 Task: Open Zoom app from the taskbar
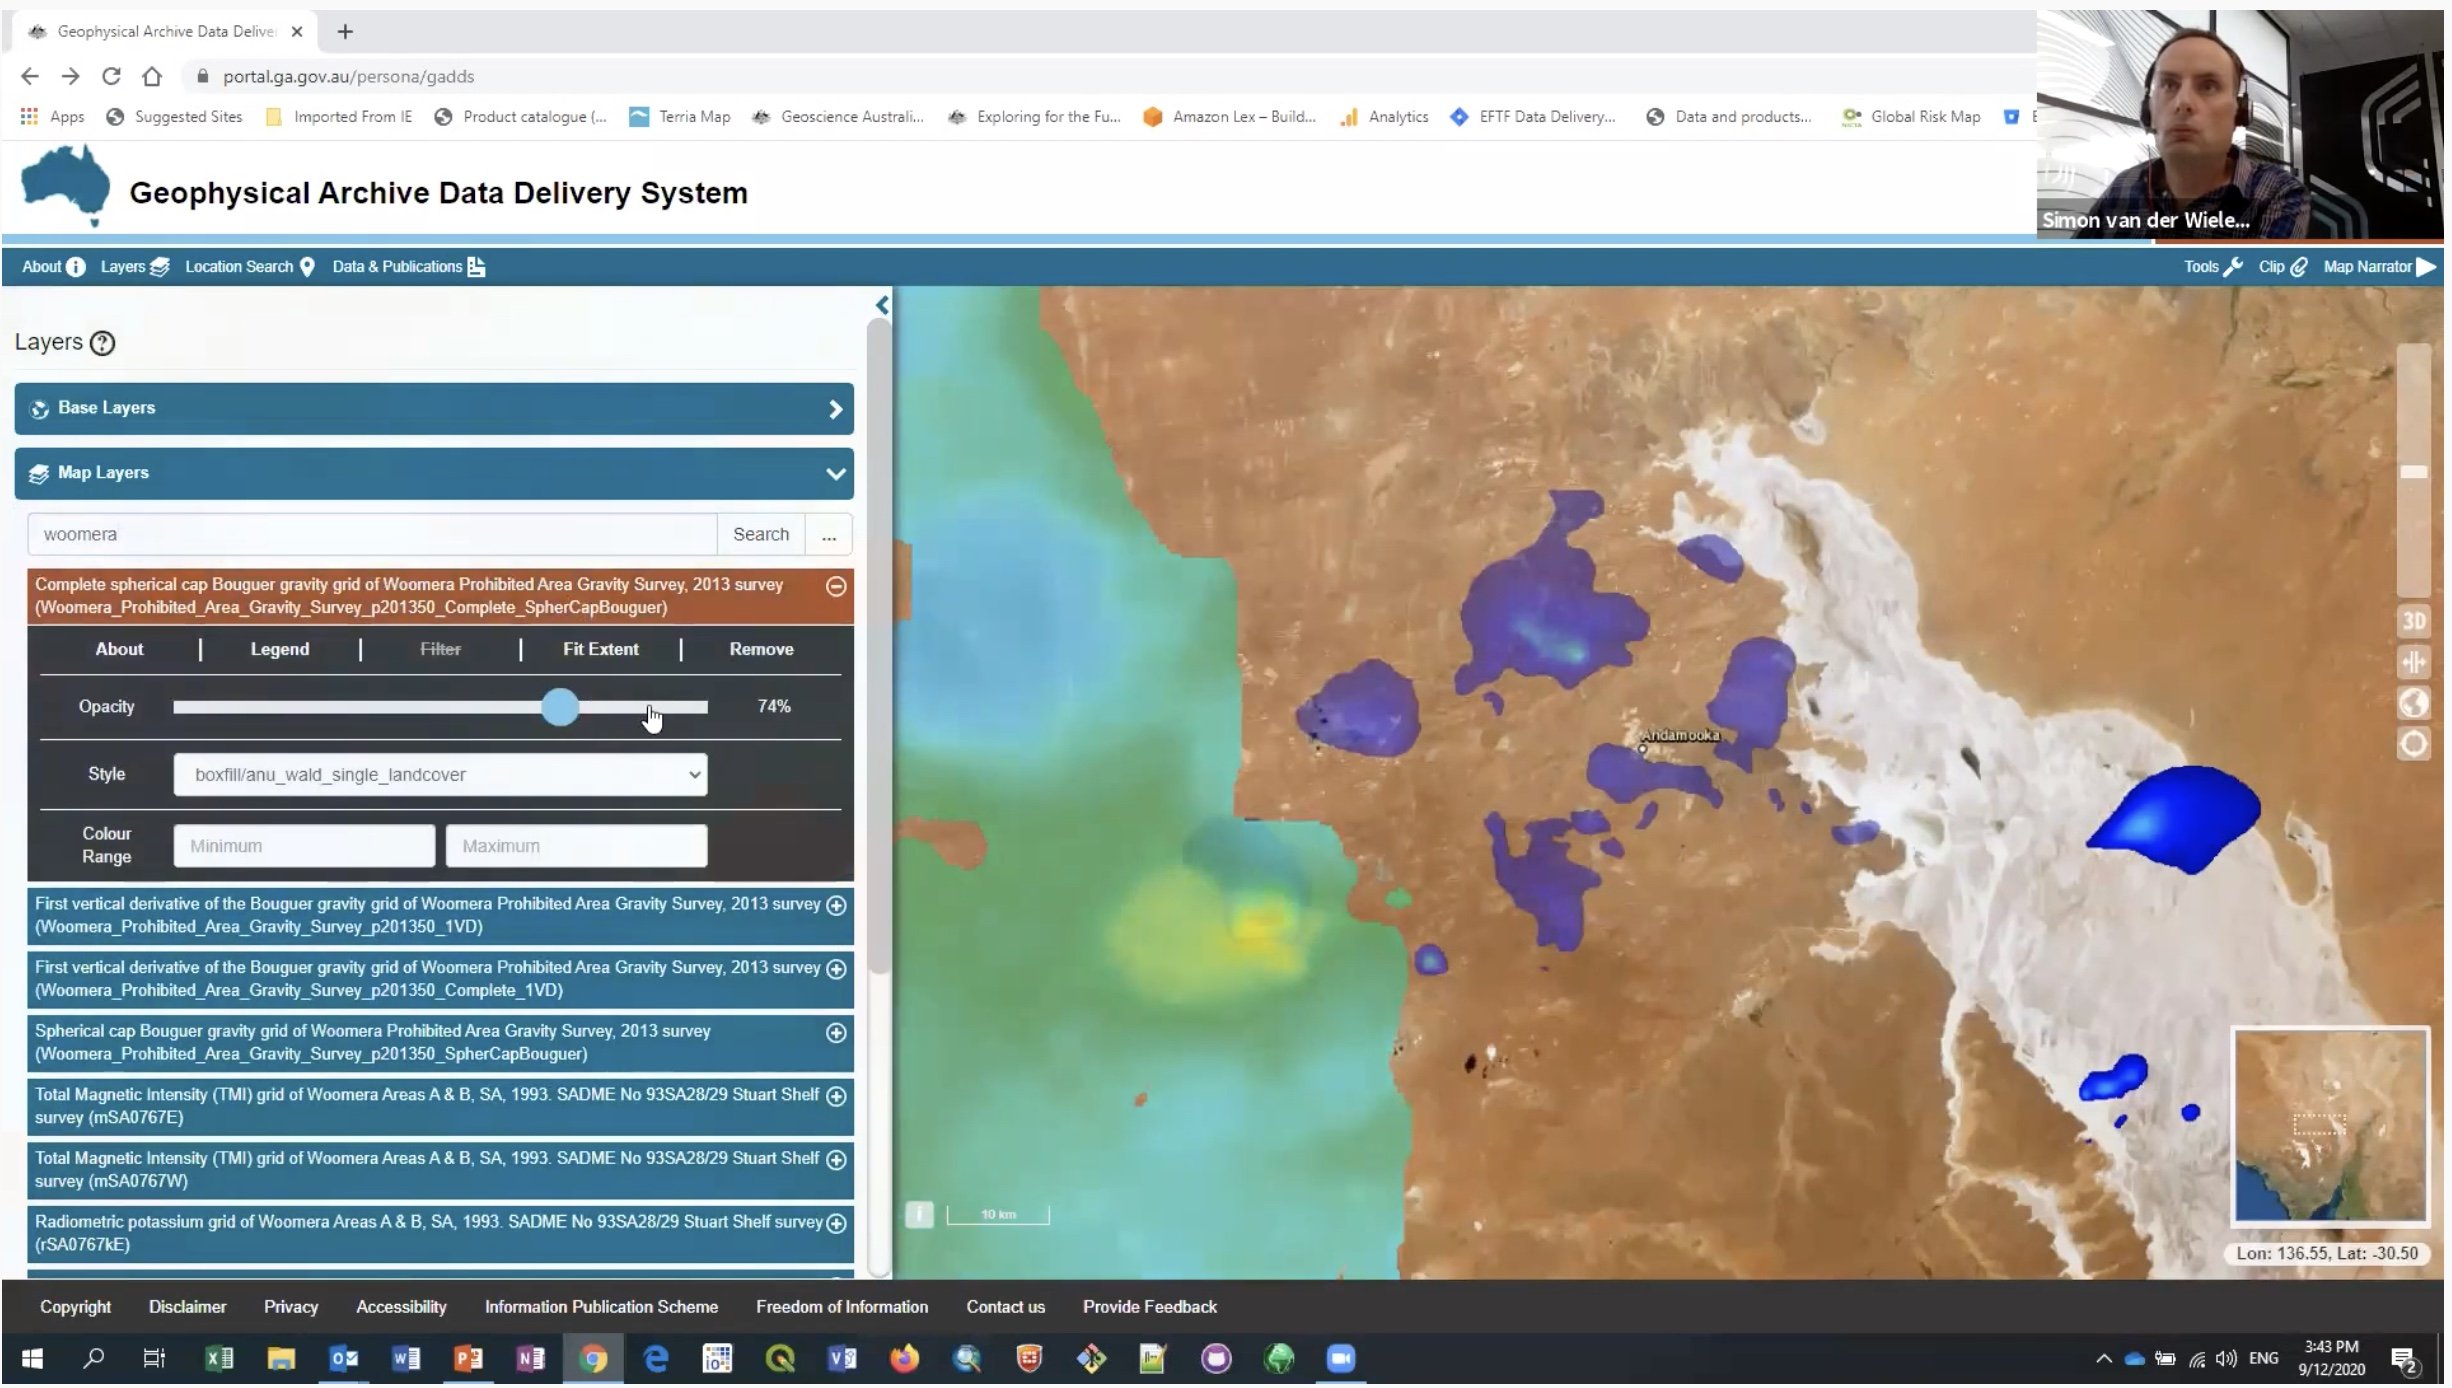[1340, 1358]
